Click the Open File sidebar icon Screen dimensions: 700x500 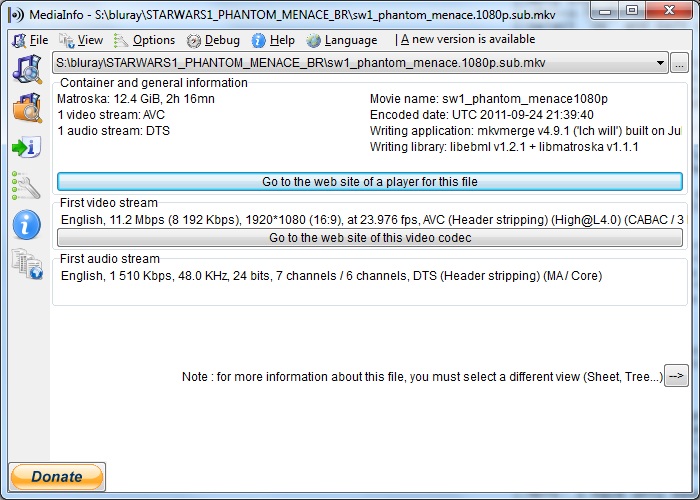point(25,69)
